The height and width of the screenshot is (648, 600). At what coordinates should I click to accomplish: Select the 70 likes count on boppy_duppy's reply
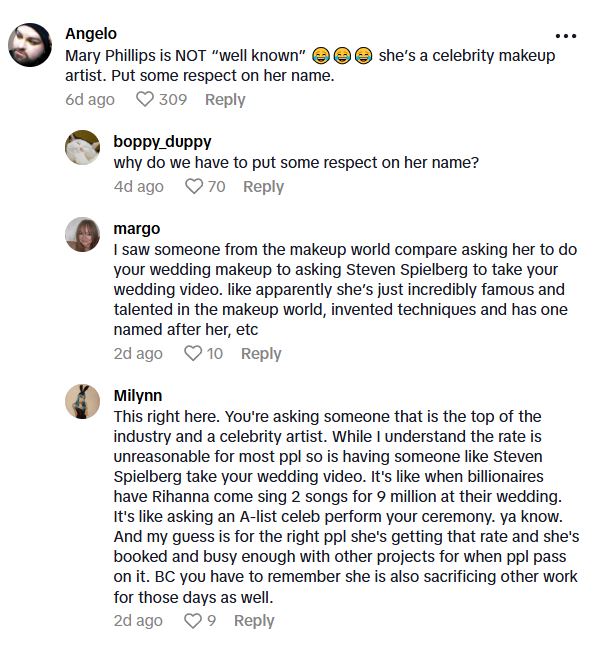(216, 187)
